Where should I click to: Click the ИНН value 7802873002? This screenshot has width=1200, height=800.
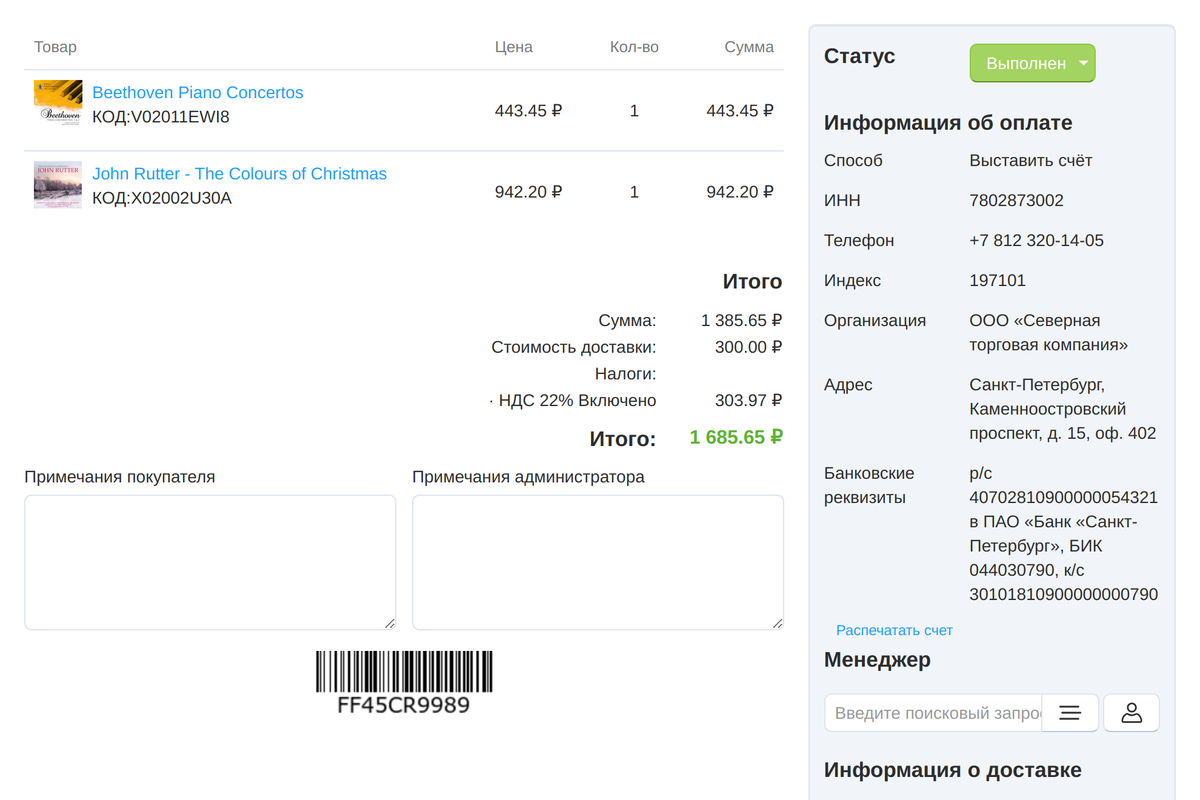[x=1016, y=200]
